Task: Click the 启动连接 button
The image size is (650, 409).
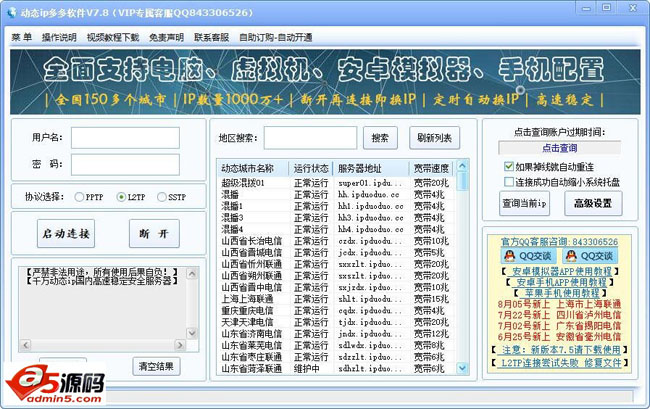Action: (x=66, y=234)
